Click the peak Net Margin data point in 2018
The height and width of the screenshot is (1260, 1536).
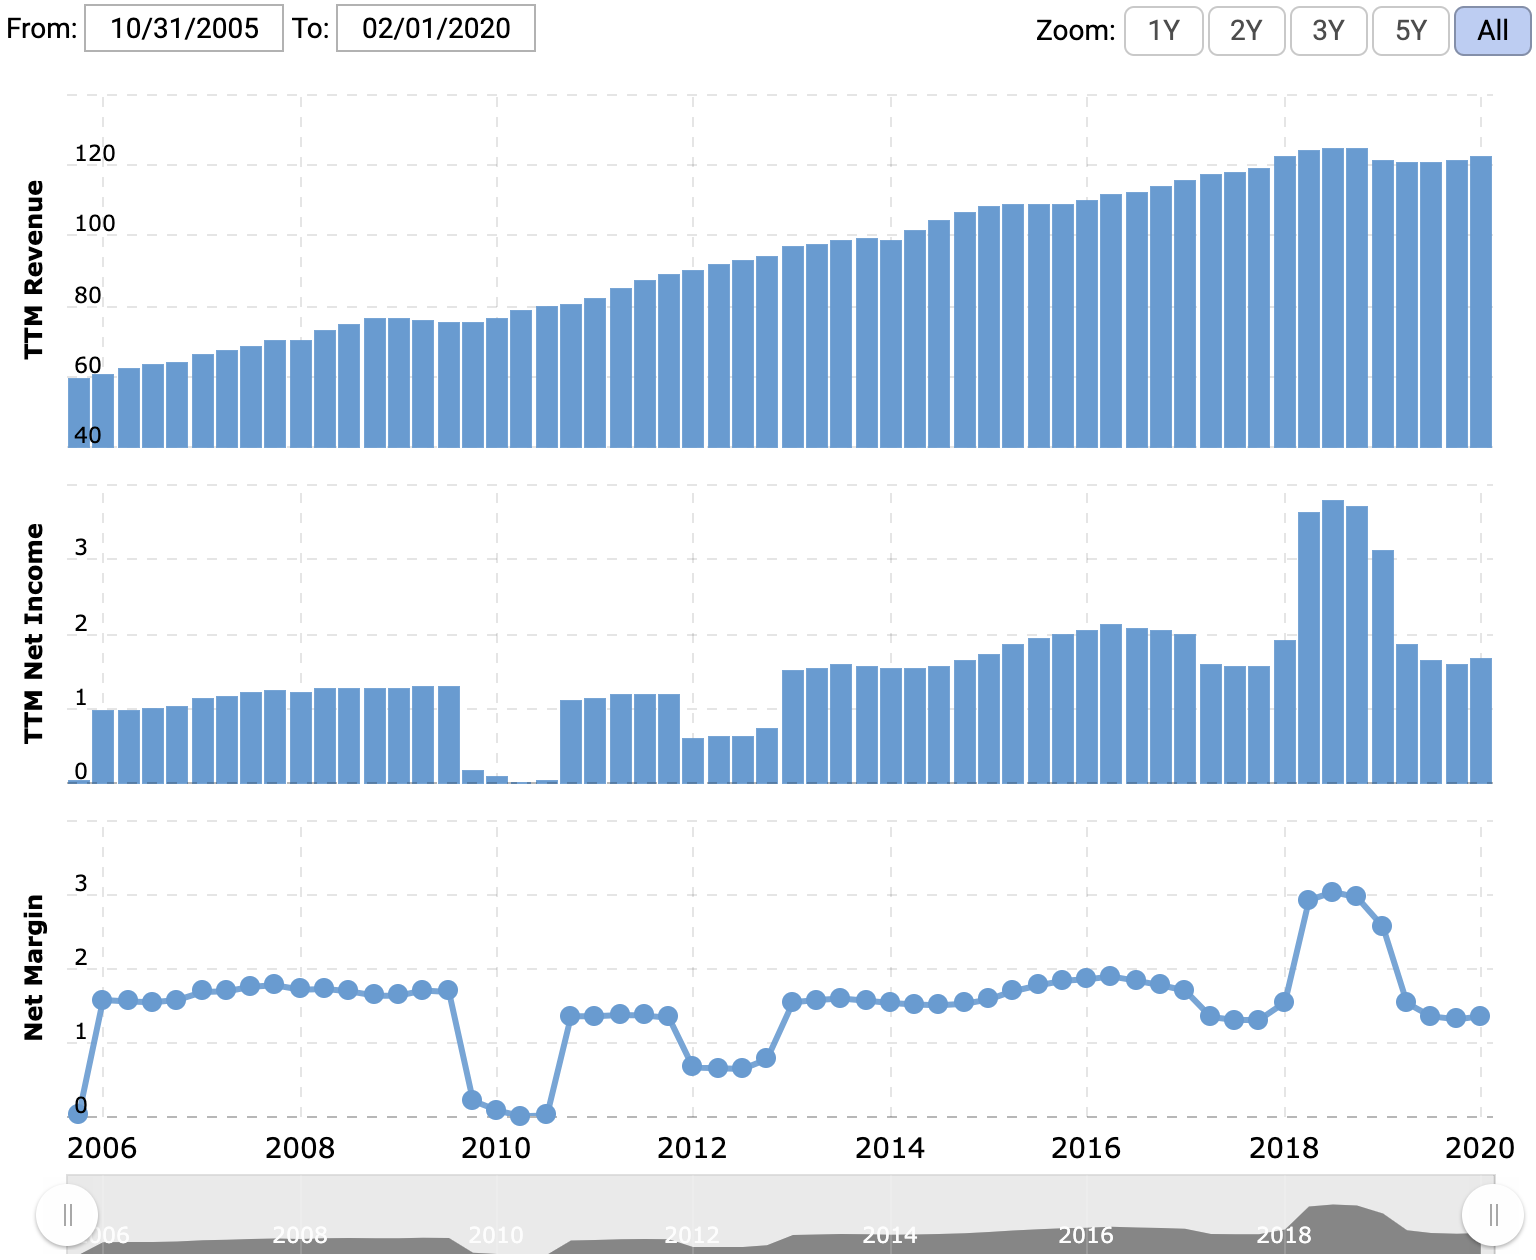pyautogui.click(x=1332, y=892)
